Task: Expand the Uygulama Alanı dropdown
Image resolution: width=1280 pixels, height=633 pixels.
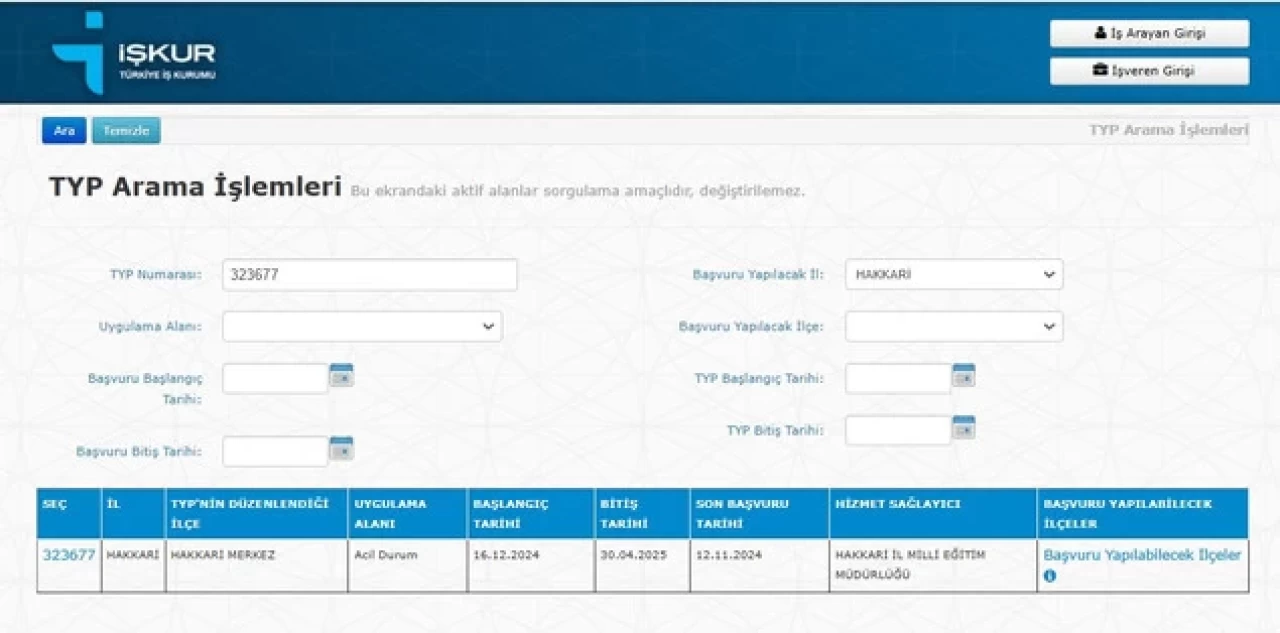Action: point(362,327)
